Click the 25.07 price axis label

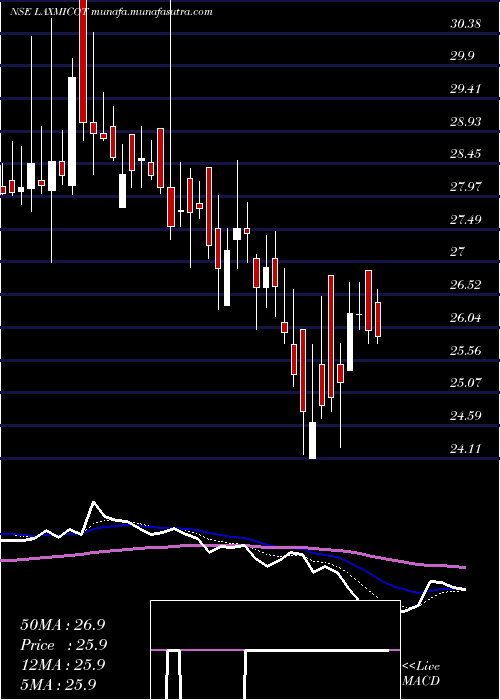(x=466, y=383)
